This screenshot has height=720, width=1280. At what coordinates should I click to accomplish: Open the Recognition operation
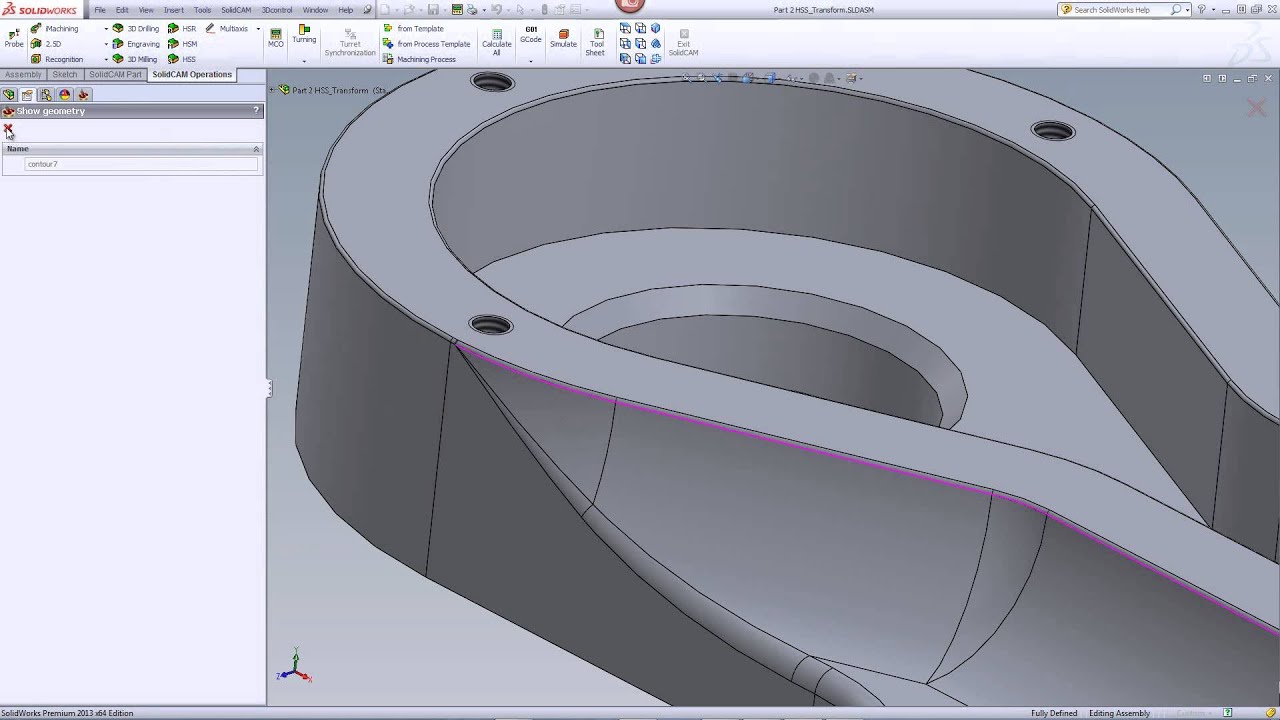point(57,59)
